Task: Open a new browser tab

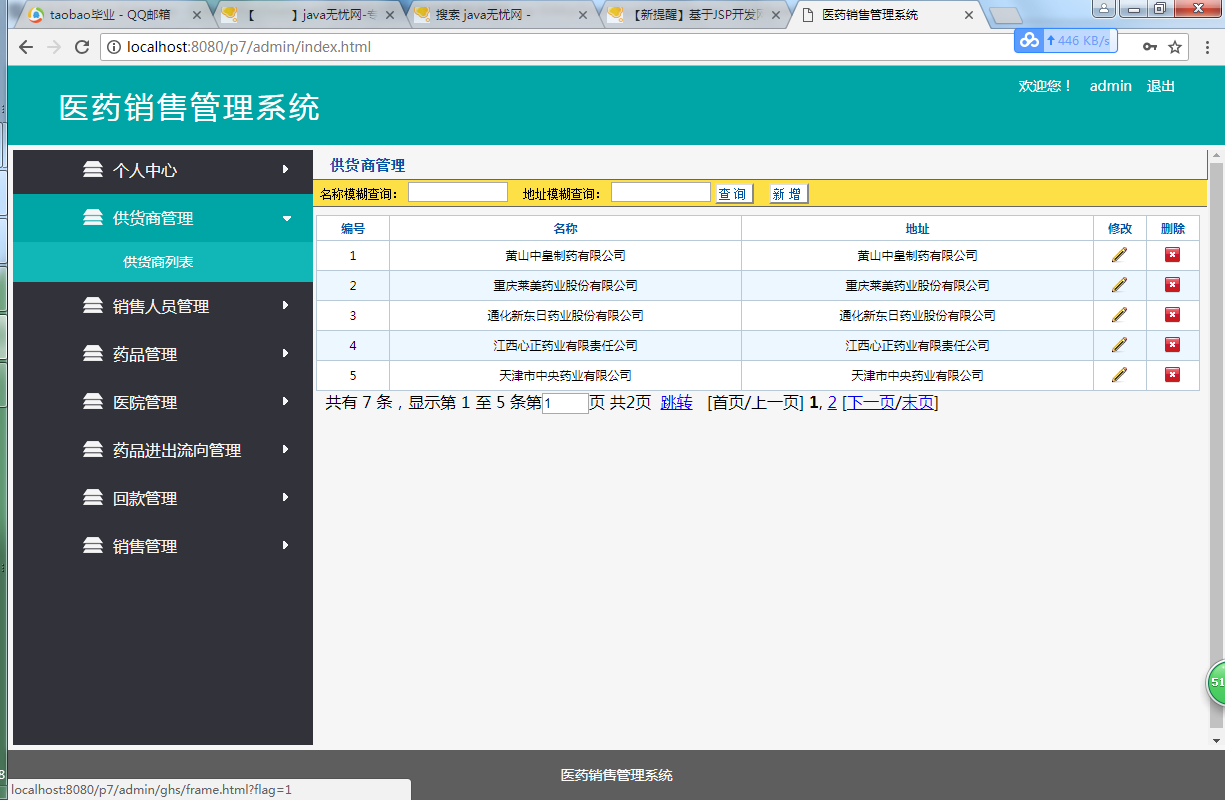Action: click(x=1006, y=16)
